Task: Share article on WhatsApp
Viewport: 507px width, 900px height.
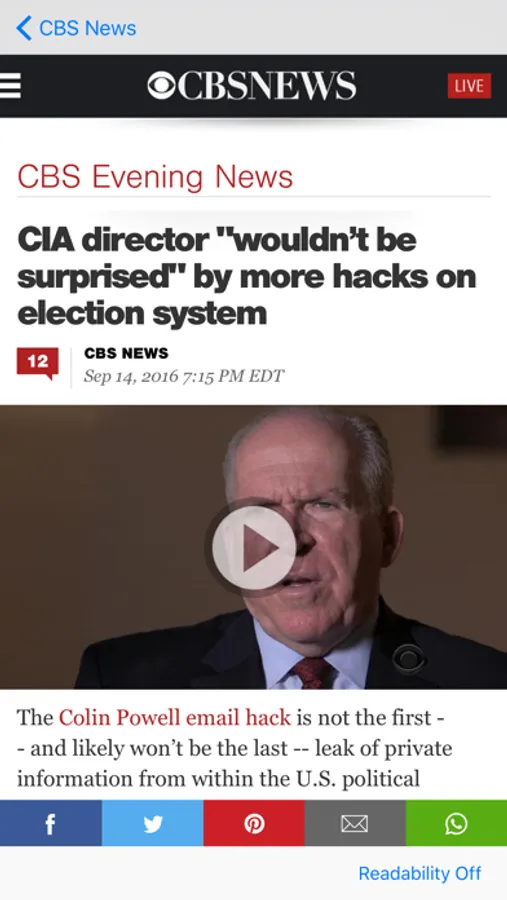Action: [x=456, y=823]
